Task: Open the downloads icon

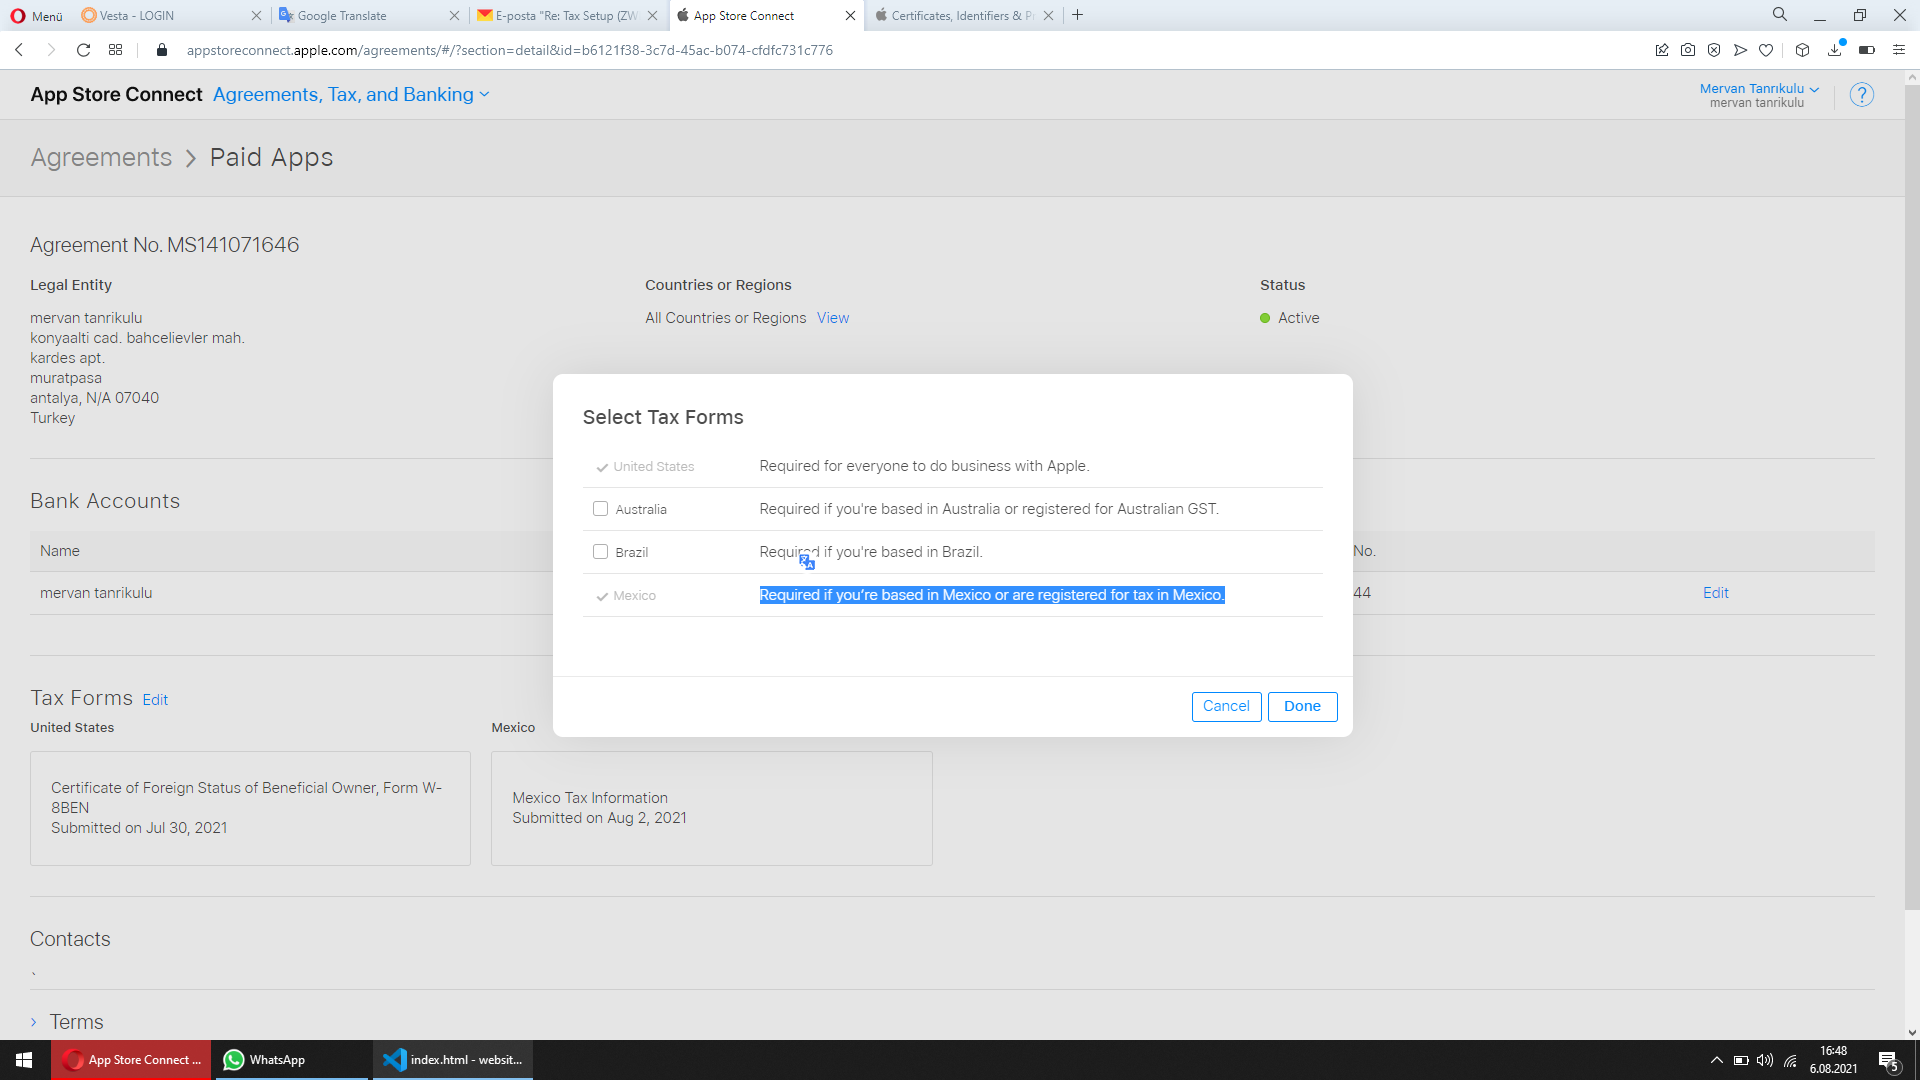Action: pyautogui.click(x=1835, y=50)
